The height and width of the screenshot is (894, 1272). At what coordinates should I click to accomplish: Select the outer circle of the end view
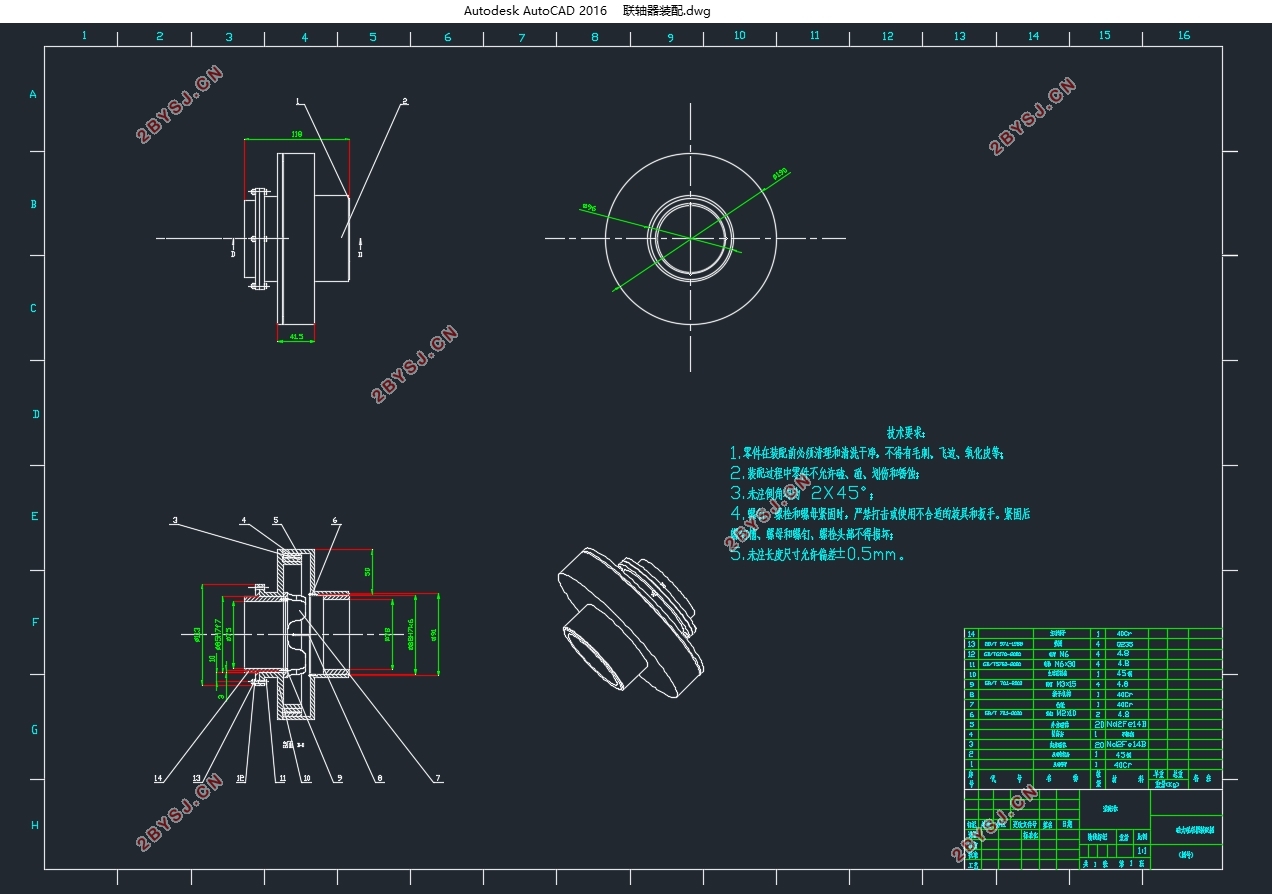click(691, 238)
